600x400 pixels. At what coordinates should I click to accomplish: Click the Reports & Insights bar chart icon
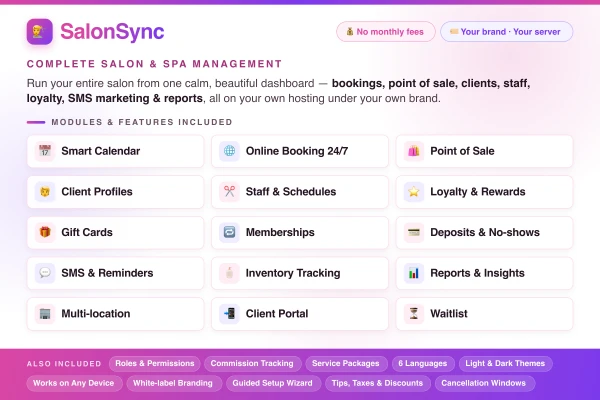point(414,273)
